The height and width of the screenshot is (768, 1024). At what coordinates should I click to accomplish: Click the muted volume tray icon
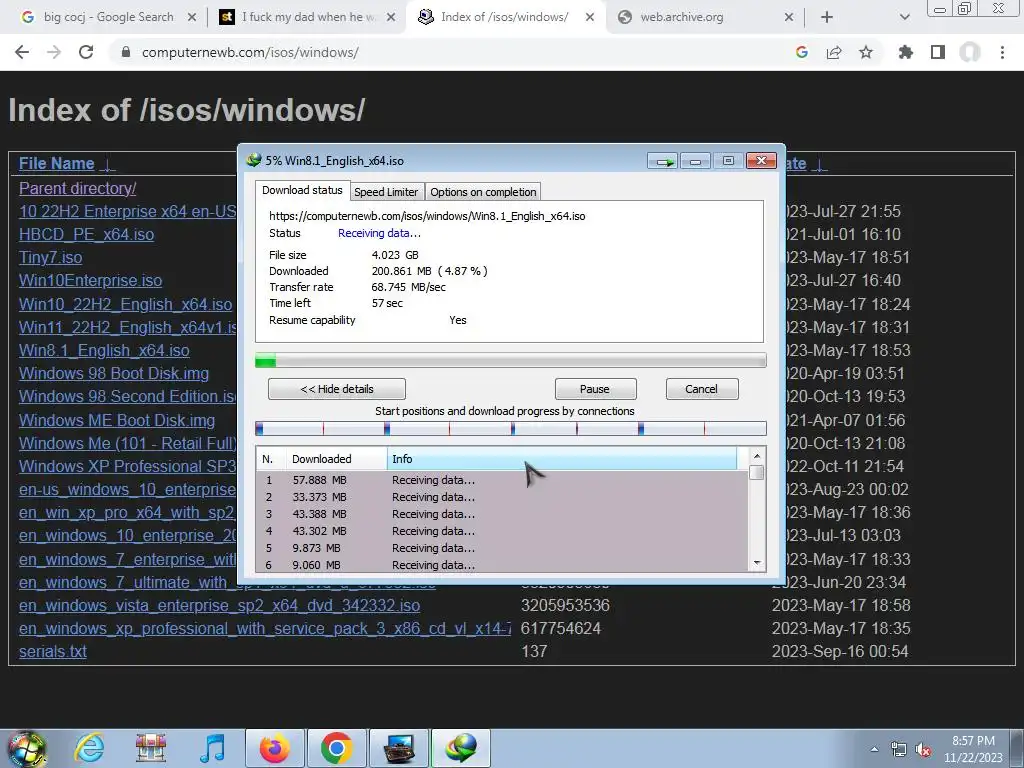click(923, 750)
